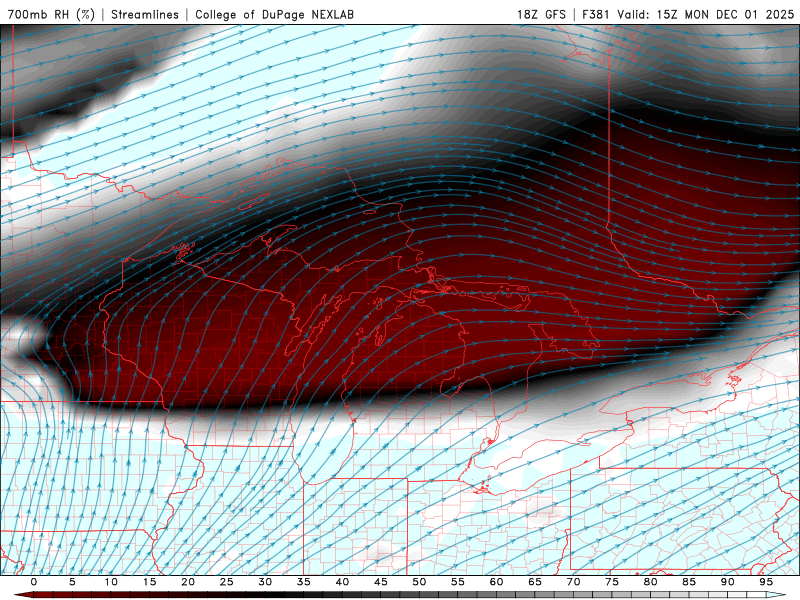Click the "Valid: 15Z MON DEC 01 2025" text

click(706, 14)
